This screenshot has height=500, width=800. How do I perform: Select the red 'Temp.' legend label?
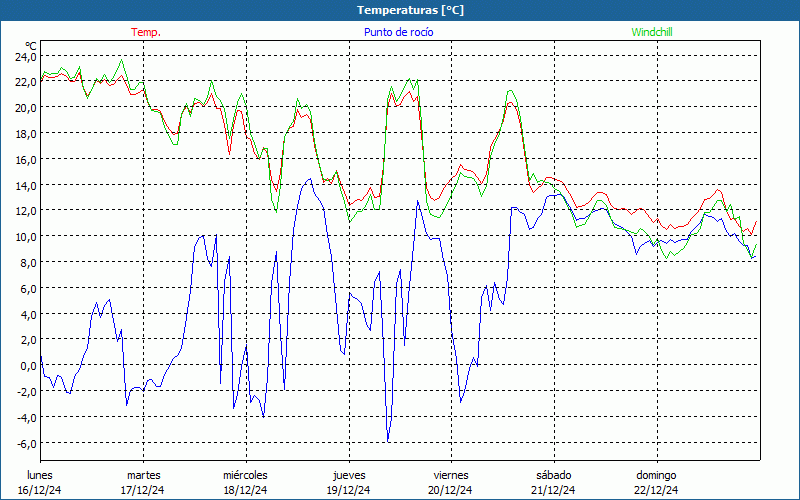tap(146, 32)
